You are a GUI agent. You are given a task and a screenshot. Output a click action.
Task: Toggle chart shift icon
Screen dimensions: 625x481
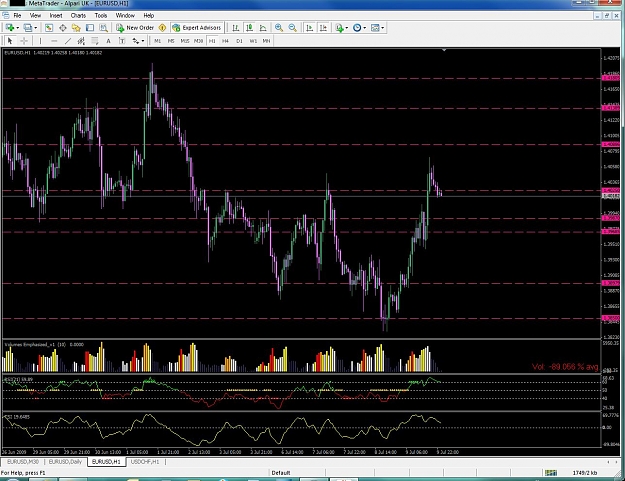323,28
